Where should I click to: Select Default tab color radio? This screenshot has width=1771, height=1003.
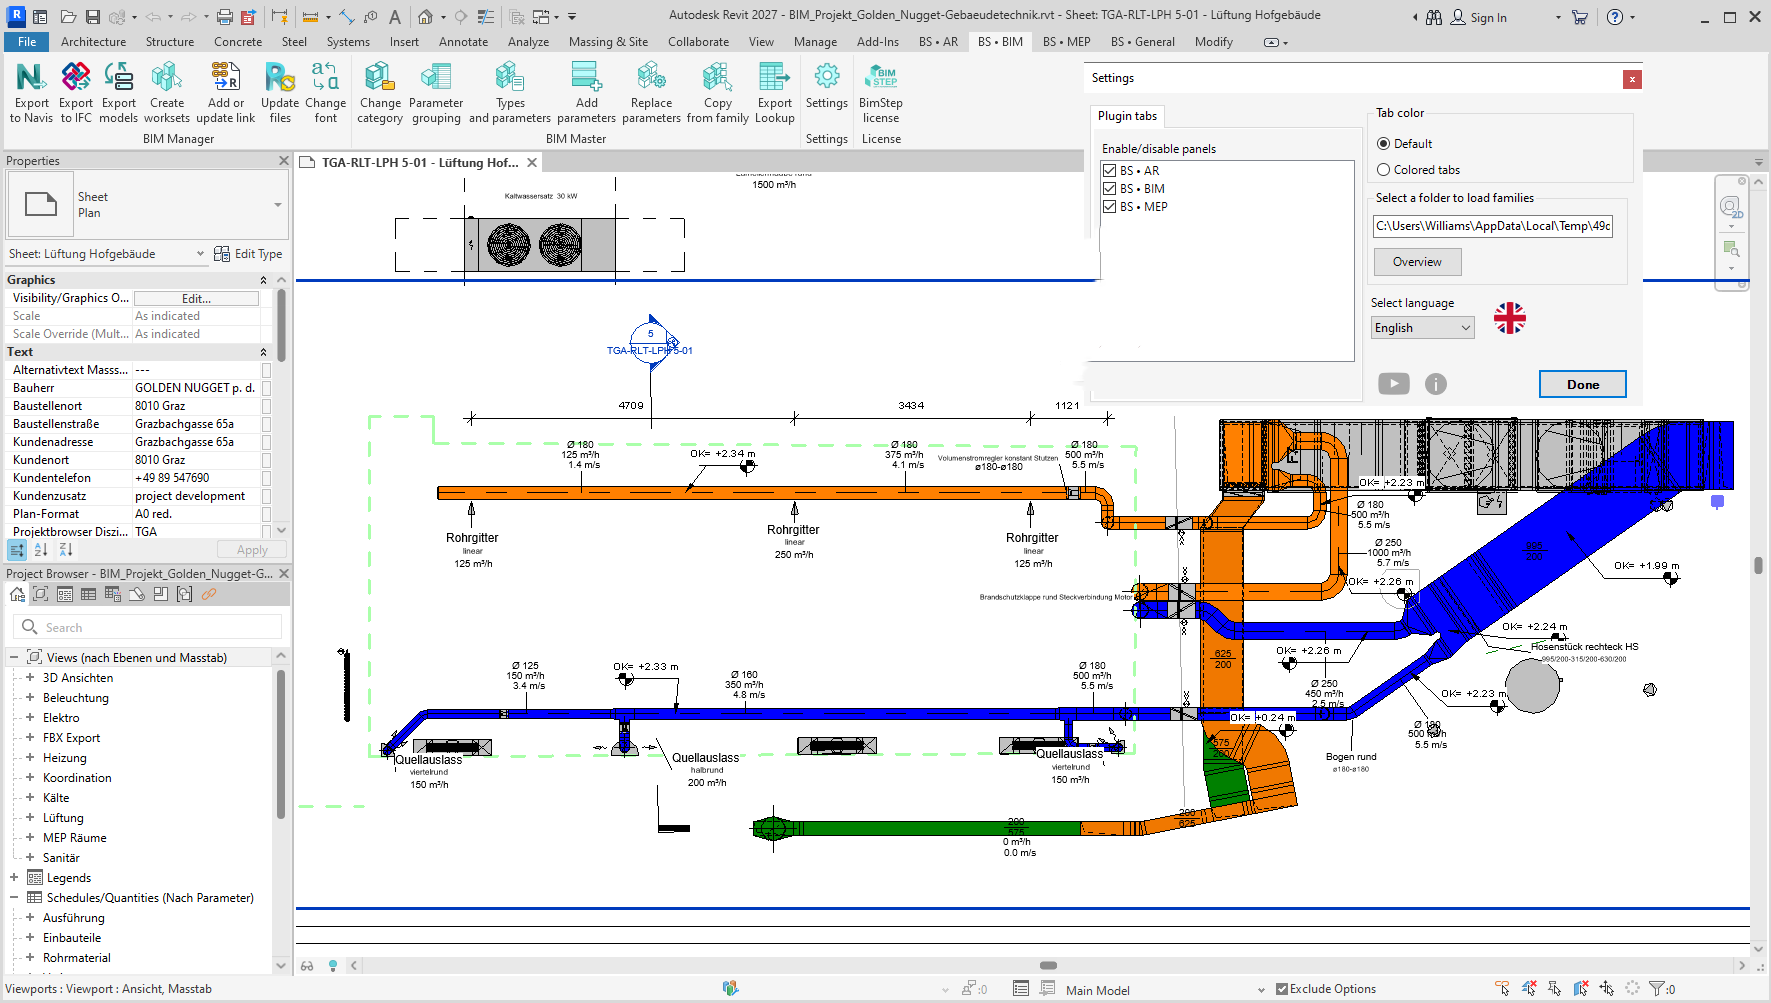1384,144
